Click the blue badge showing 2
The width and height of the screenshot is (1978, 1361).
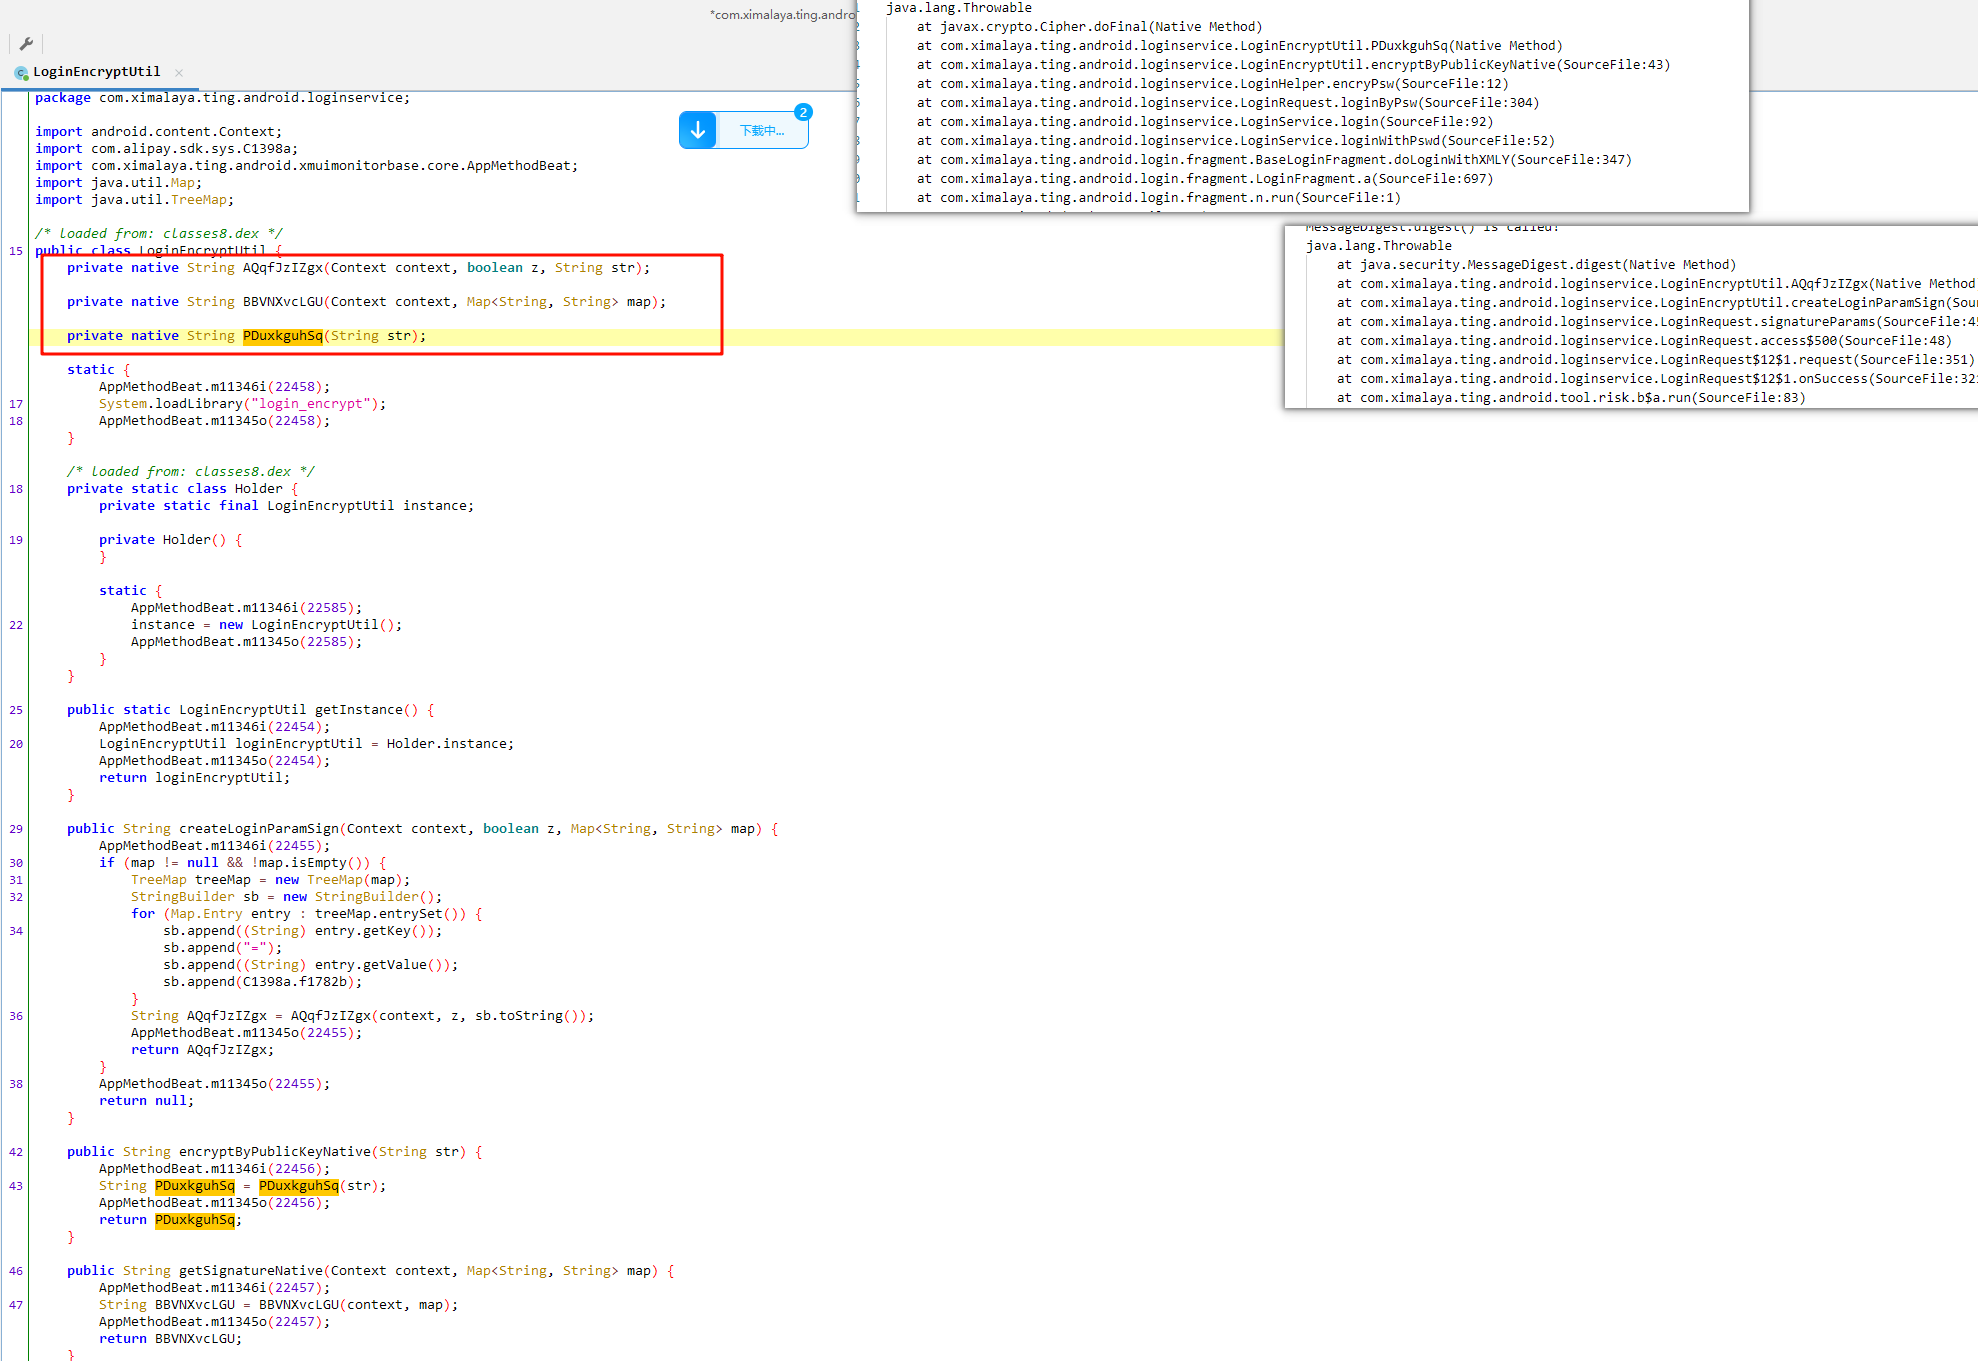coord(803,112)
